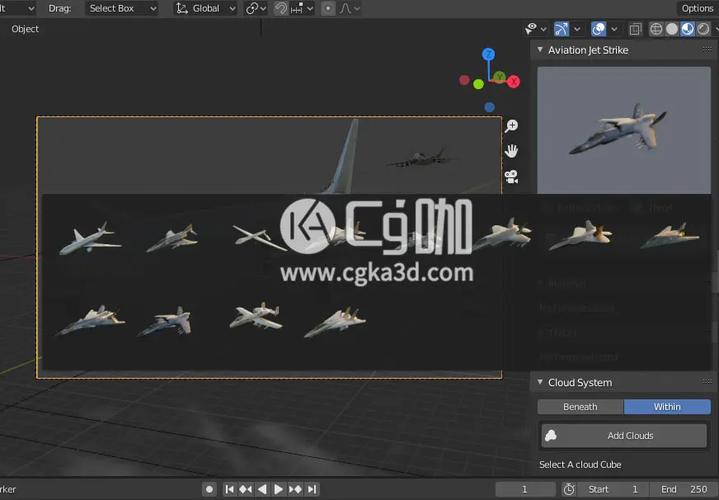Click the red X axis gizmo handle

tap(513, 82)
